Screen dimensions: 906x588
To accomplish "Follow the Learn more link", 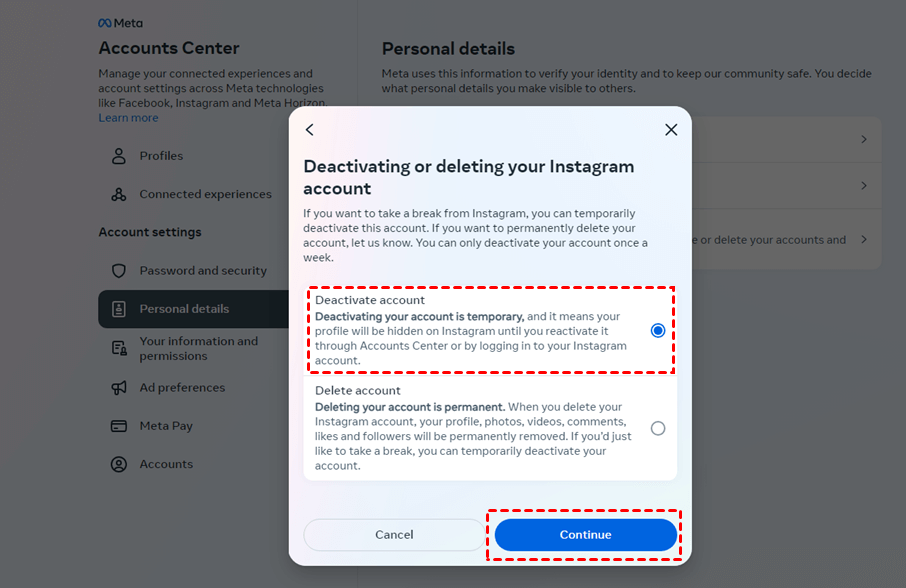I will point(128,118).
